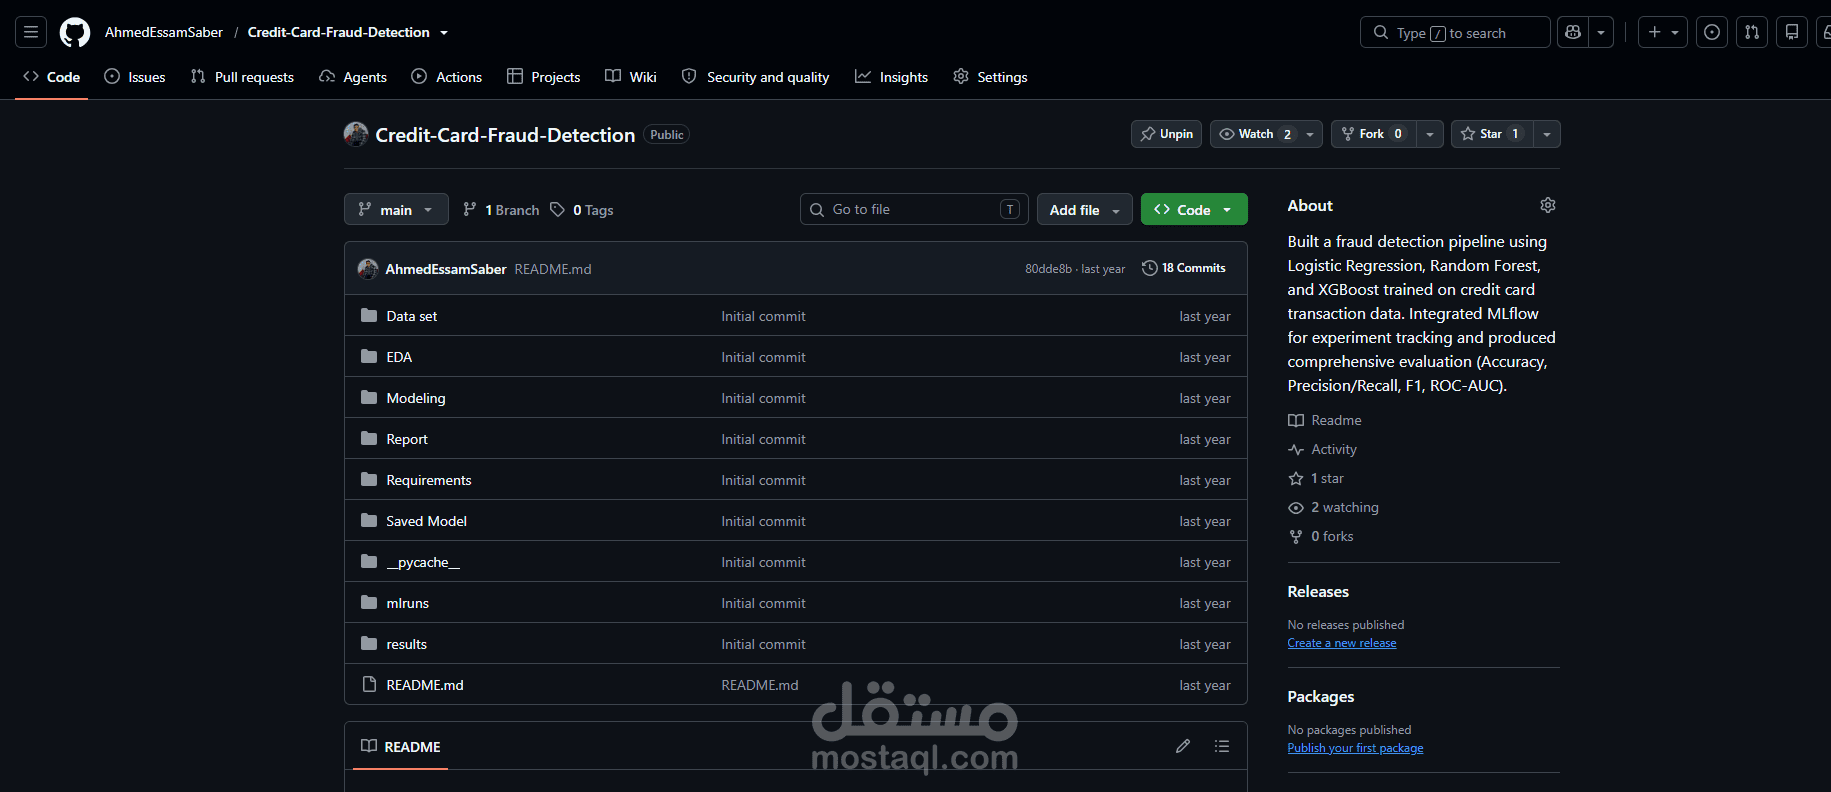Open the mlruns folder
This screenshot has width=1831, height=792.
click(x=408, y=603)
